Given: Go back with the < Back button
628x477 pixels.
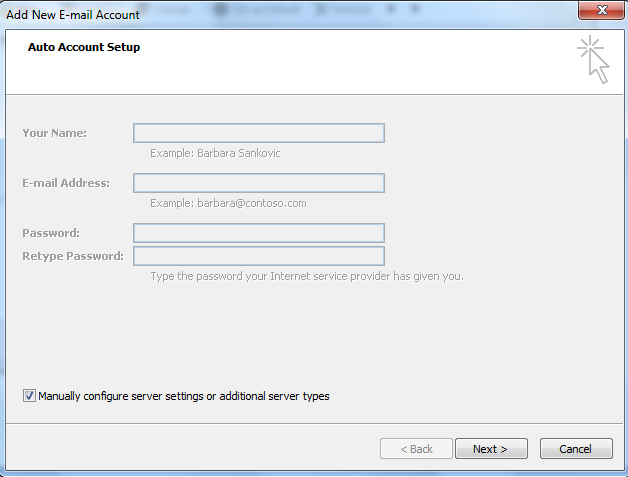Looking at the screenshot, I should pyautogui.click(x=416, y=449).
